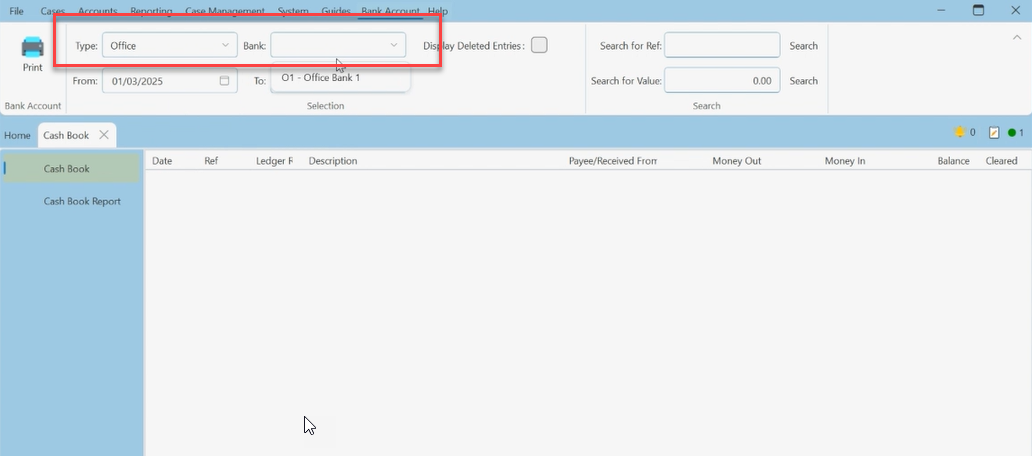Click the Description column header
Image resolution: width=1032 pixels, height=456 pixels.
click(333, 161)
